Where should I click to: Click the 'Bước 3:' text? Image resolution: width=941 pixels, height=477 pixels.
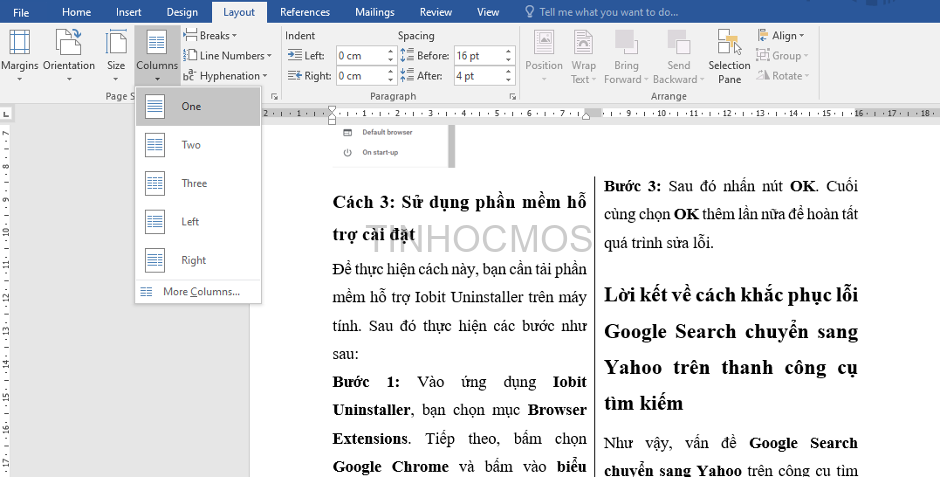tap(632, 186)
